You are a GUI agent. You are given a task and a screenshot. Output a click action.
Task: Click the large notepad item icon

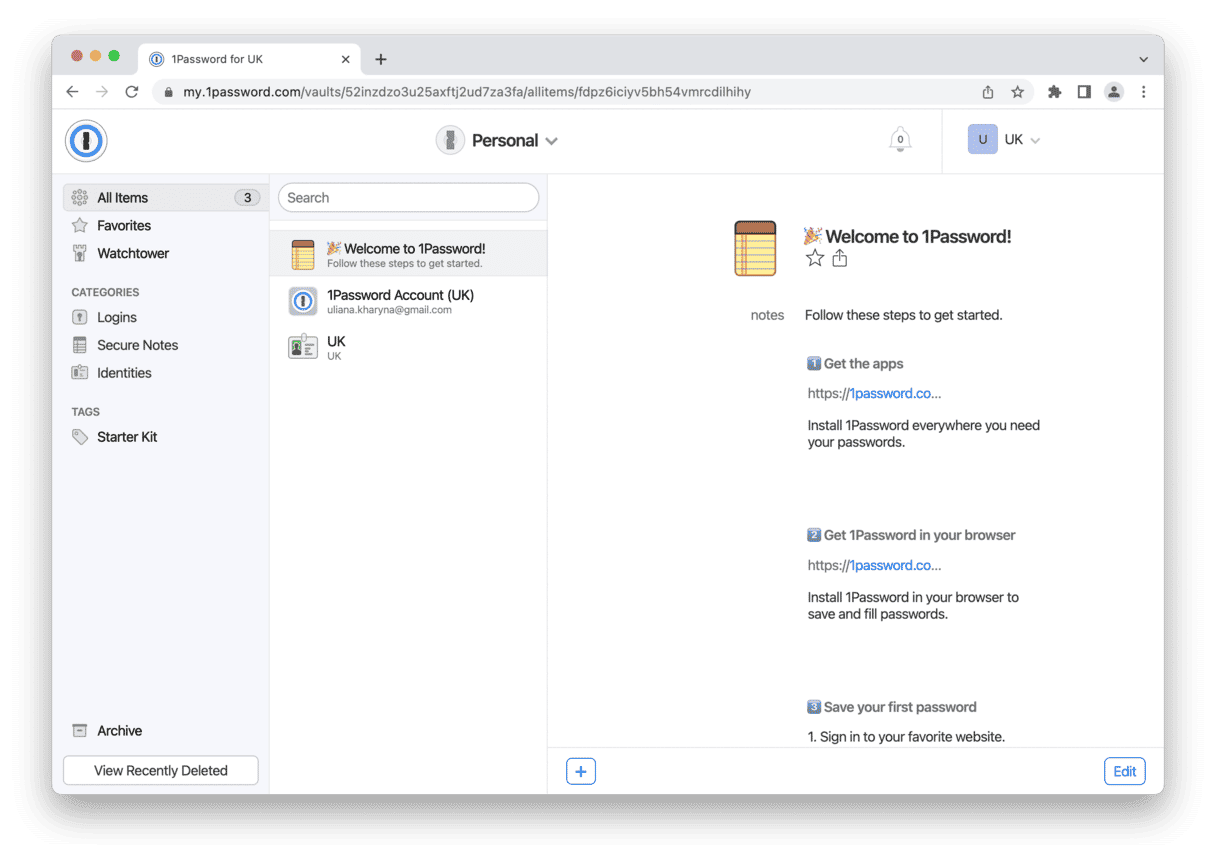pos(755,249)
